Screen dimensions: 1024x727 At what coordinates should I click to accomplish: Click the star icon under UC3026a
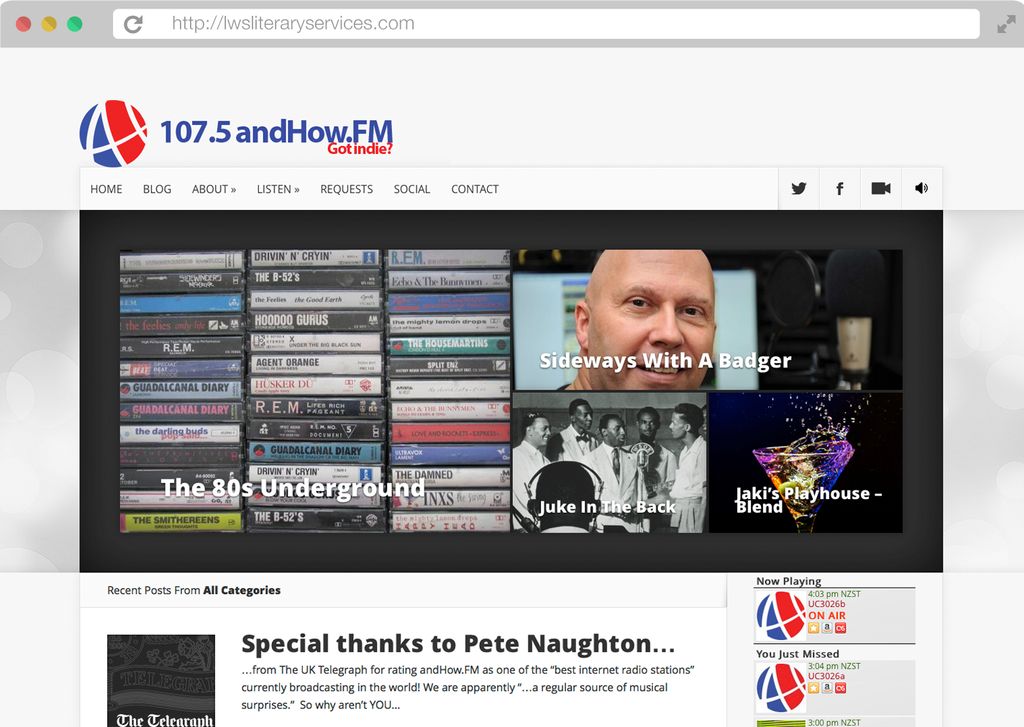click(814, 687)
